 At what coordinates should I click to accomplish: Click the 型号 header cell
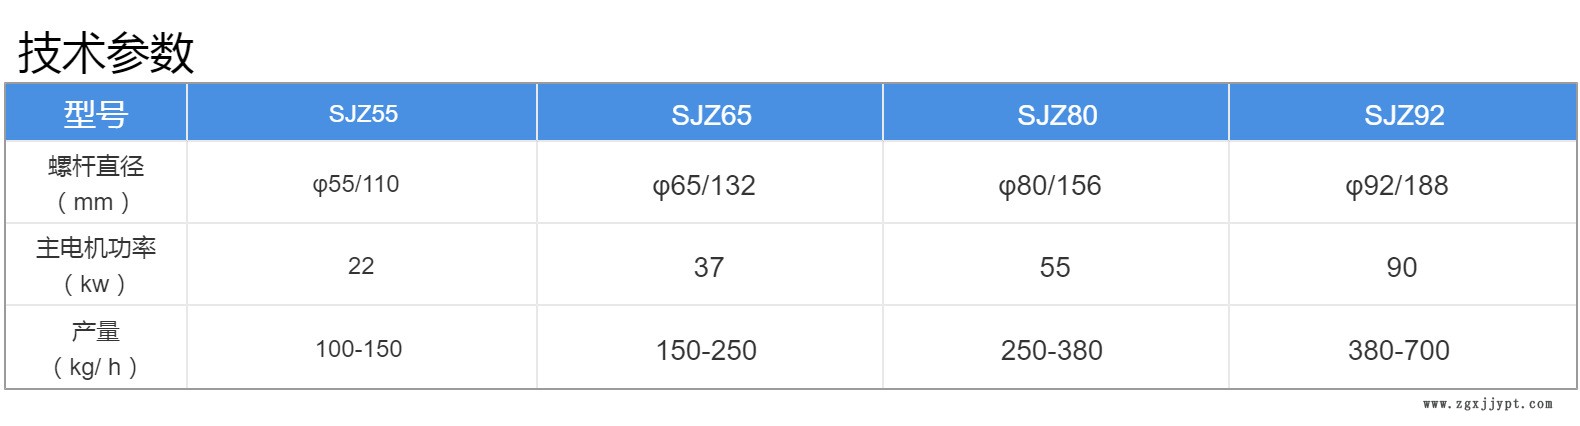pyautogui.click(x=96, y=114)
